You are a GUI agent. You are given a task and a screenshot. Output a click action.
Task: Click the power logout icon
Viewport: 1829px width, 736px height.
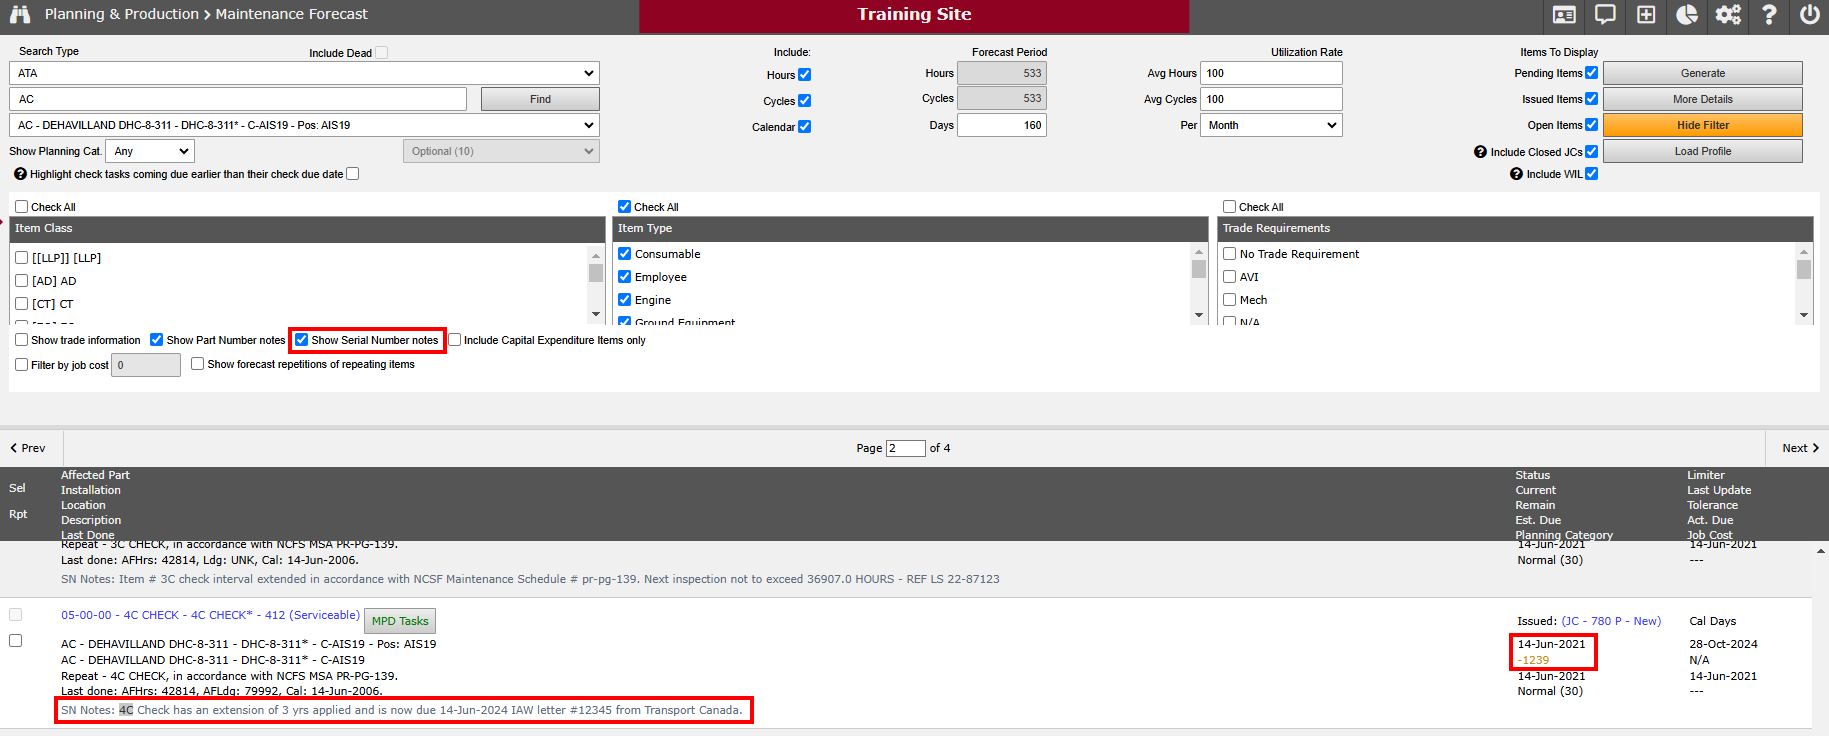click(x=1809, y=15)
